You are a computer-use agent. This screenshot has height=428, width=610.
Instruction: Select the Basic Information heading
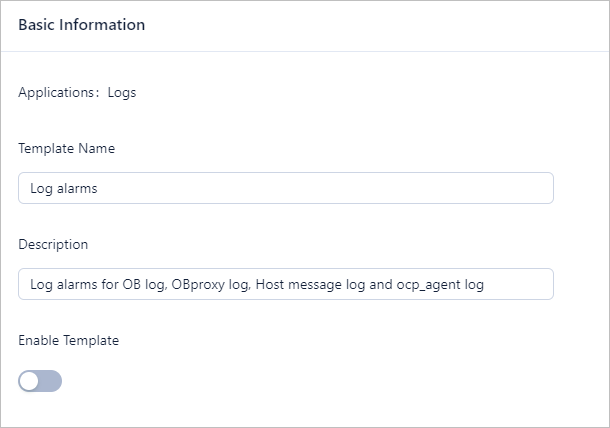click(x=81, y=24)
